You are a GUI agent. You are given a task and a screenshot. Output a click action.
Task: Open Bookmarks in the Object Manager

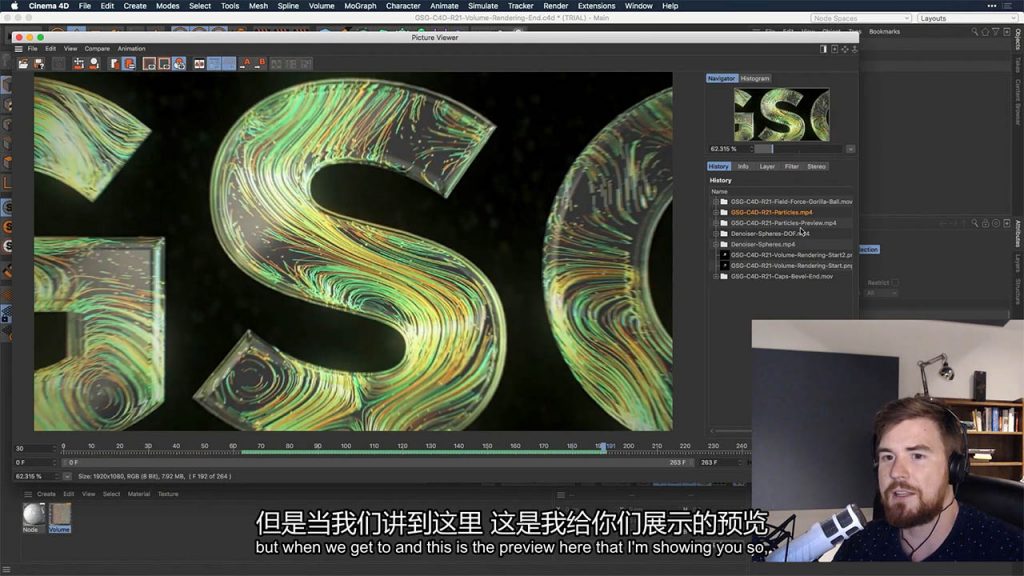884,31
